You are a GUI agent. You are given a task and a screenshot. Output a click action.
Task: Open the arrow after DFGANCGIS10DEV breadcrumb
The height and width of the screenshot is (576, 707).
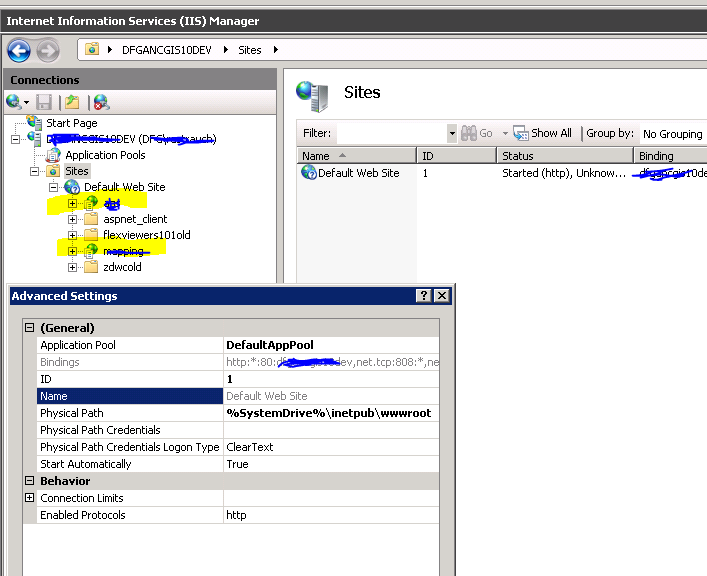point(225,50)
